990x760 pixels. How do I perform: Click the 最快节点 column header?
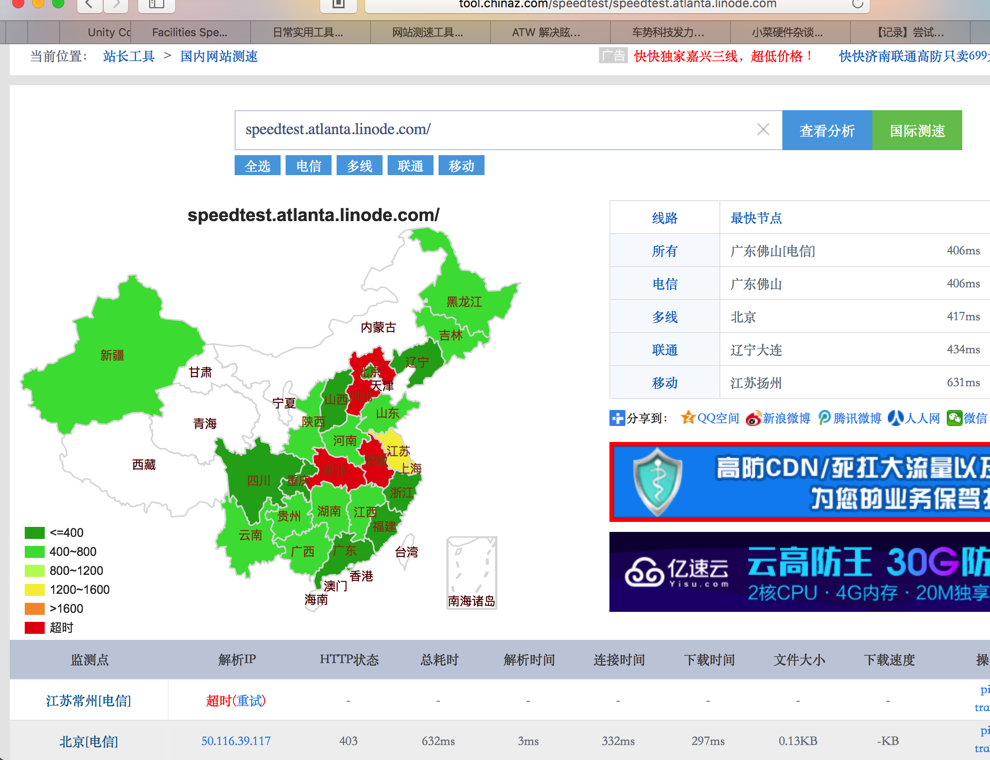756,218
